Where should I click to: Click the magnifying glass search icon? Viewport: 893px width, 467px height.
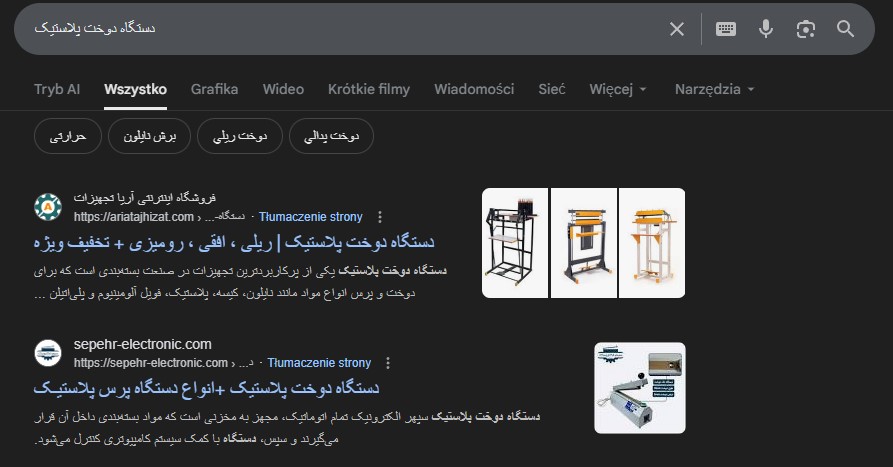click(x=845, y=29)
